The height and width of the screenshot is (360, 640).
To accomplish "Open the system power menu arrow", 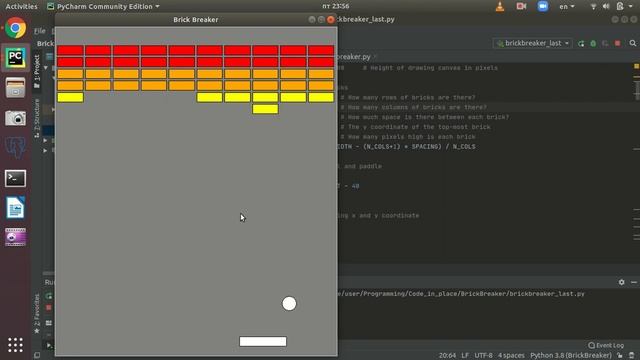I will [631, 7].
